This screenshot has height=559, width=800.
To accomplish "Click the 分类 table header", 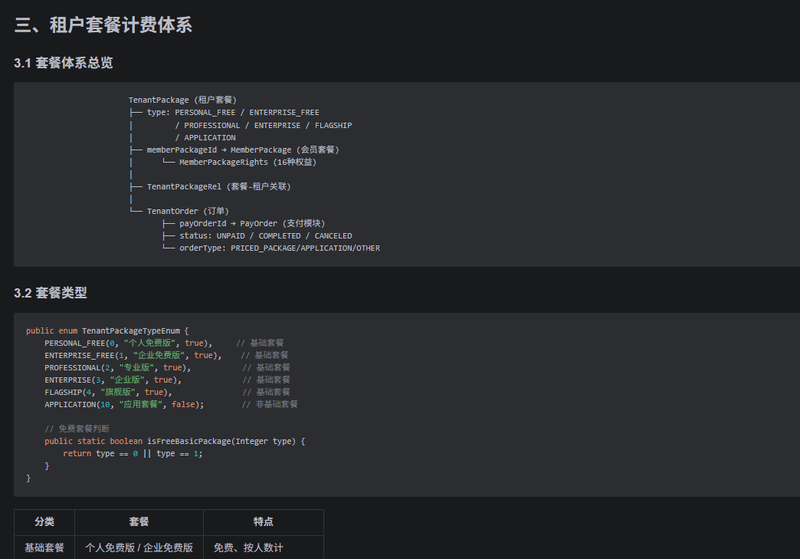I will click(44, 522).
